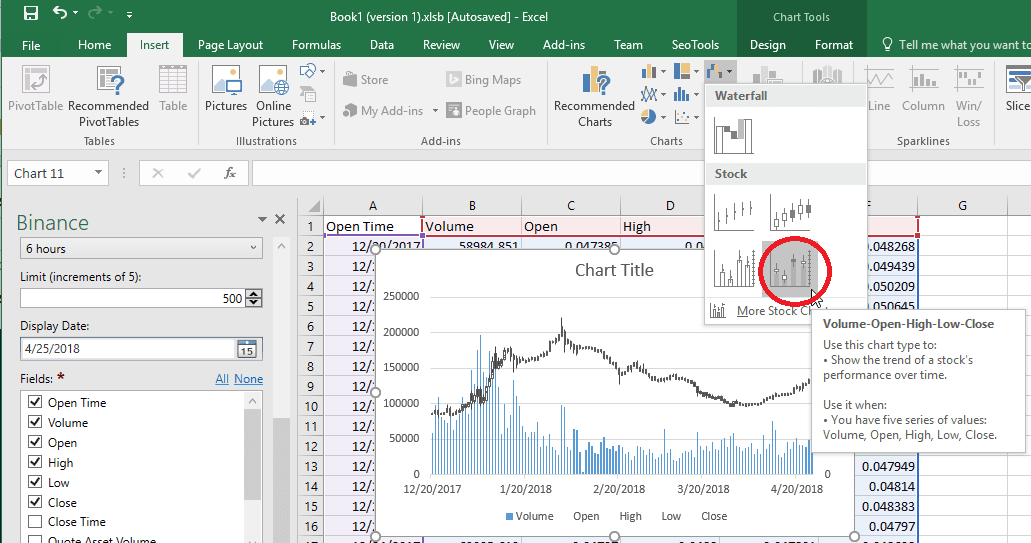Select the Open-High-Low-Close stock chart
The width and height of the screenshot is (1031, 543).
point(790,214)
